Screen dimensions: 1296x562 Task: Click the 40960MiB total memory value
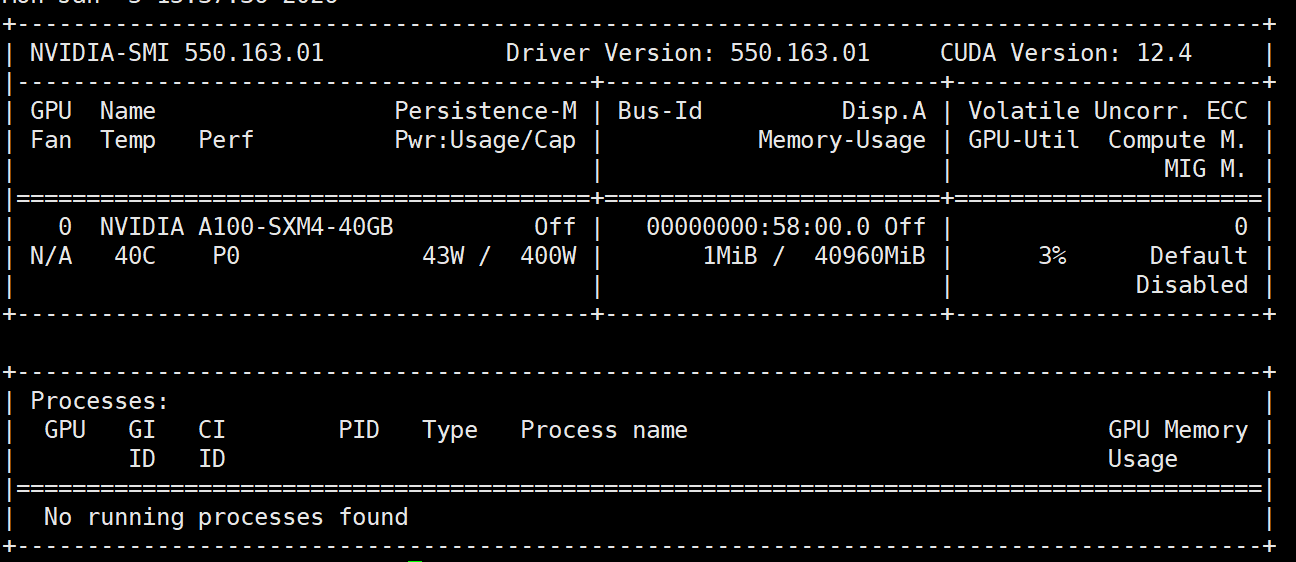pos(870,256)
